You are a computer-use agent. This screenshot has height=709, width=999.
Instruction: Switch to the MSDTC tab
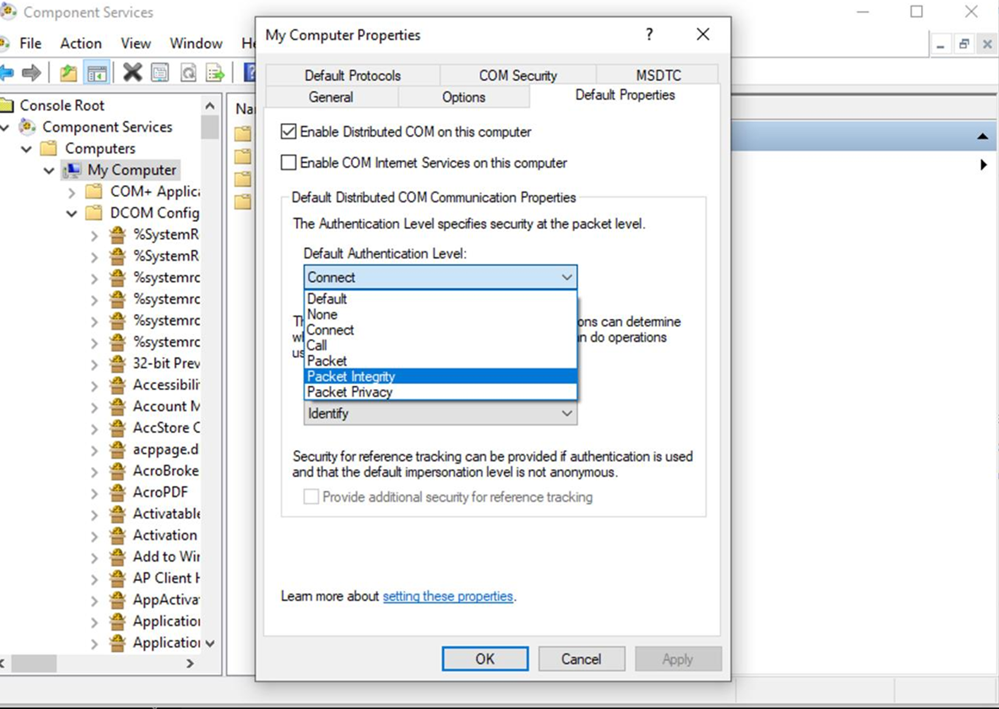pos(658,75)
